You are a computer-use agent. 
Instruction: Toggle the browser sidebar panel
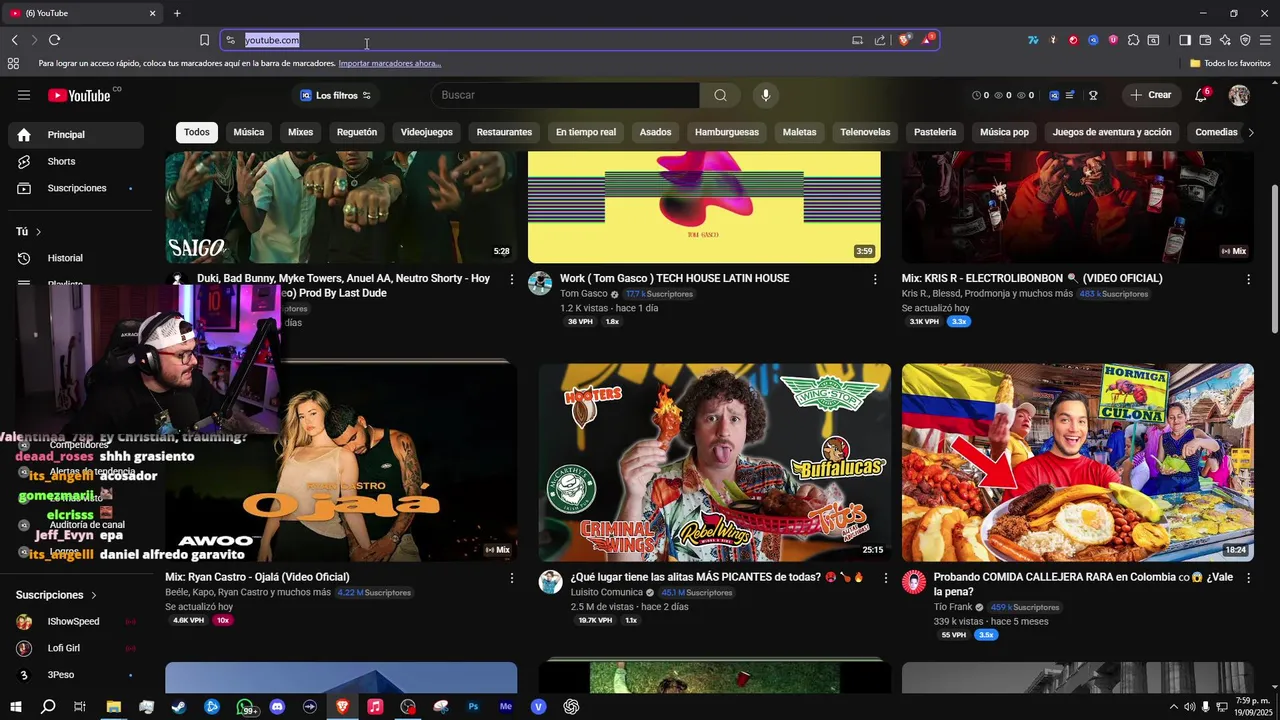click(1185, 40)
